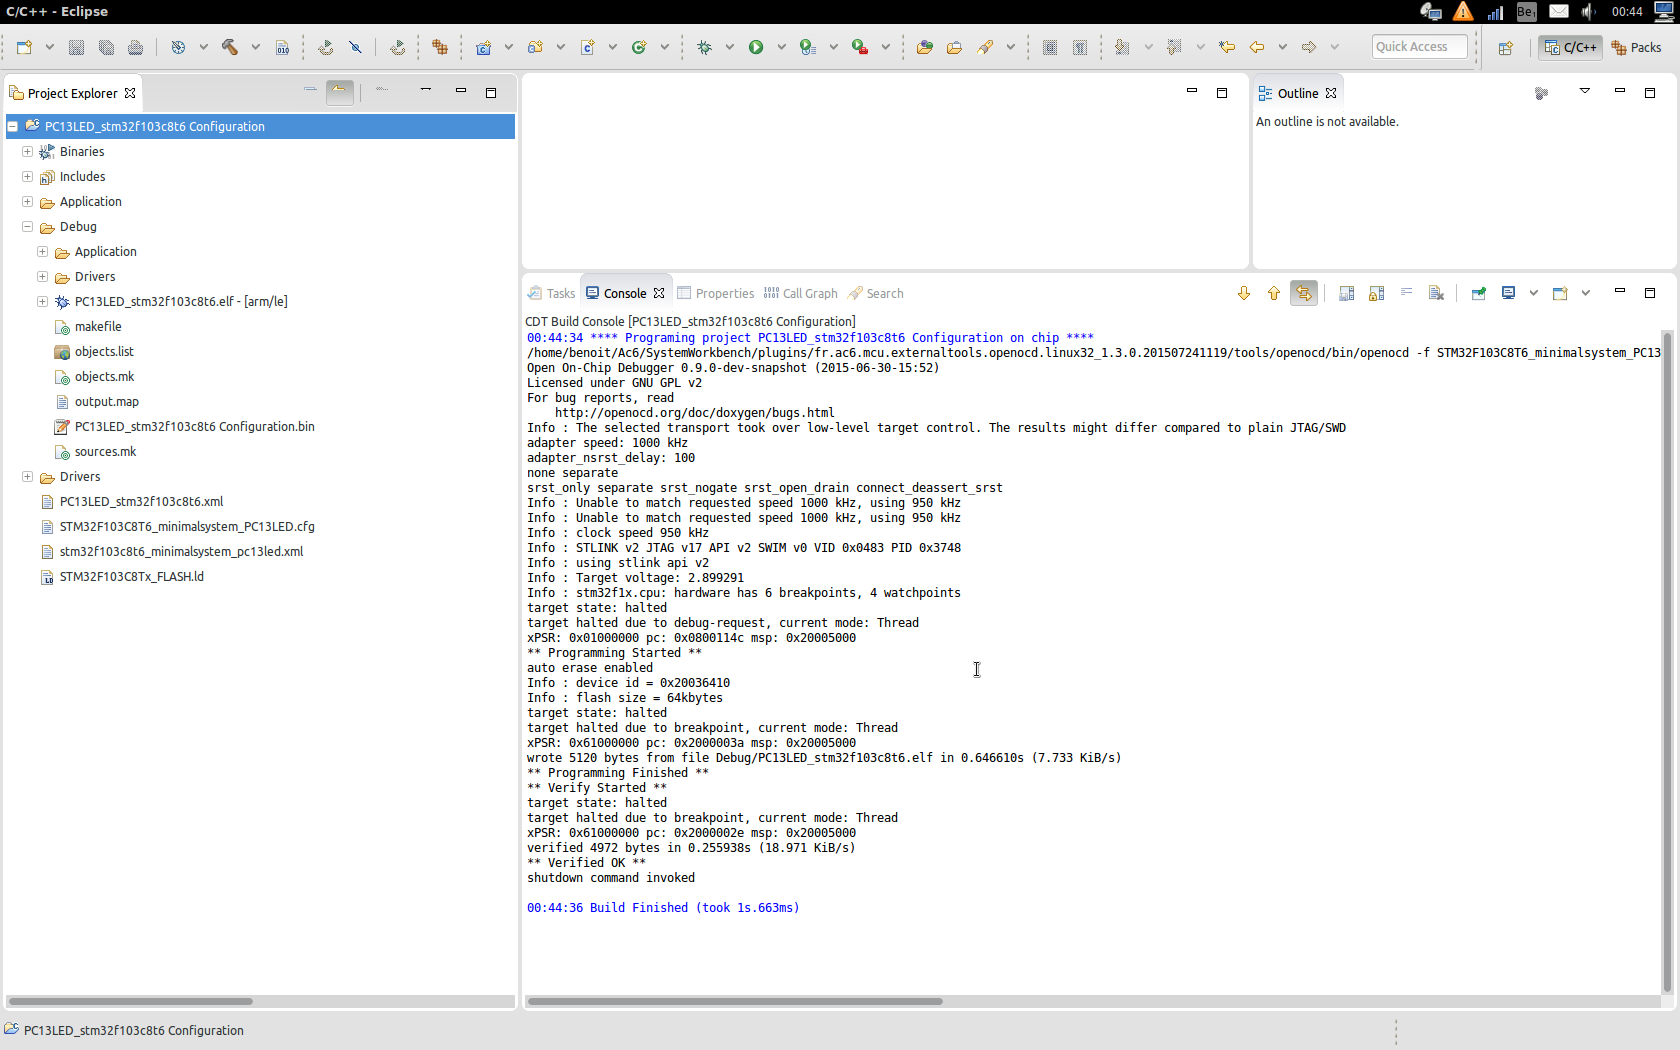
Task: Switch to the Packs perspective
Action: click(1637, 47)
